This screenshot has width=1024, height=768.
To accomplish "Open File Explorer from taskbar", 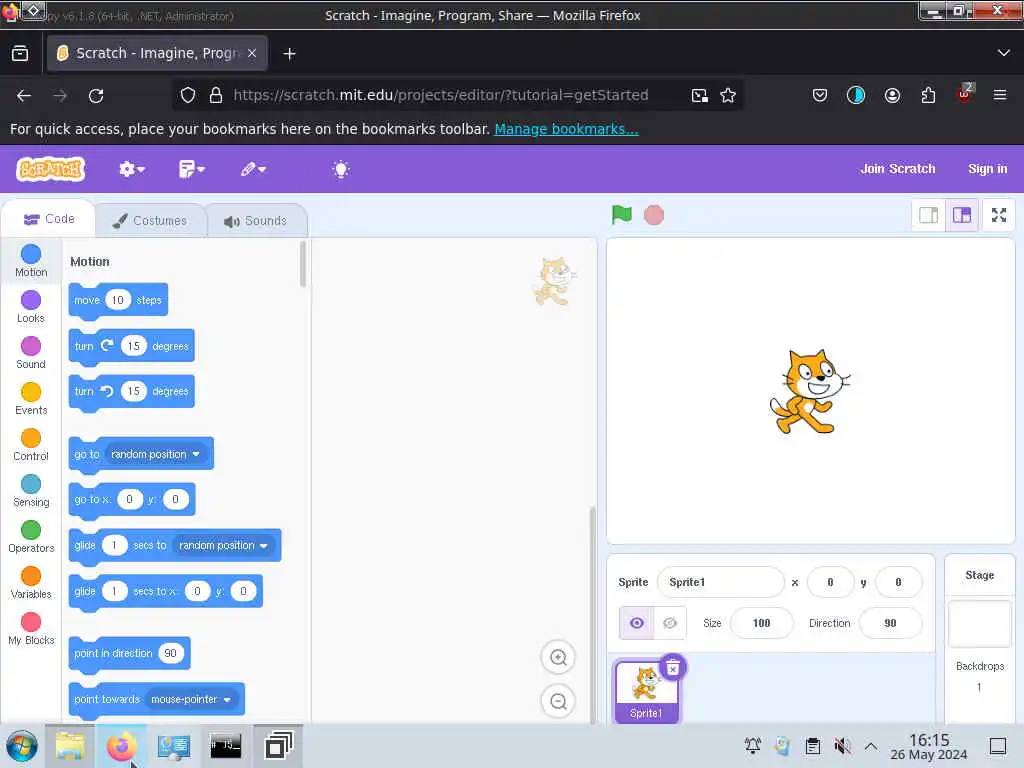I will tap(70, 746).
